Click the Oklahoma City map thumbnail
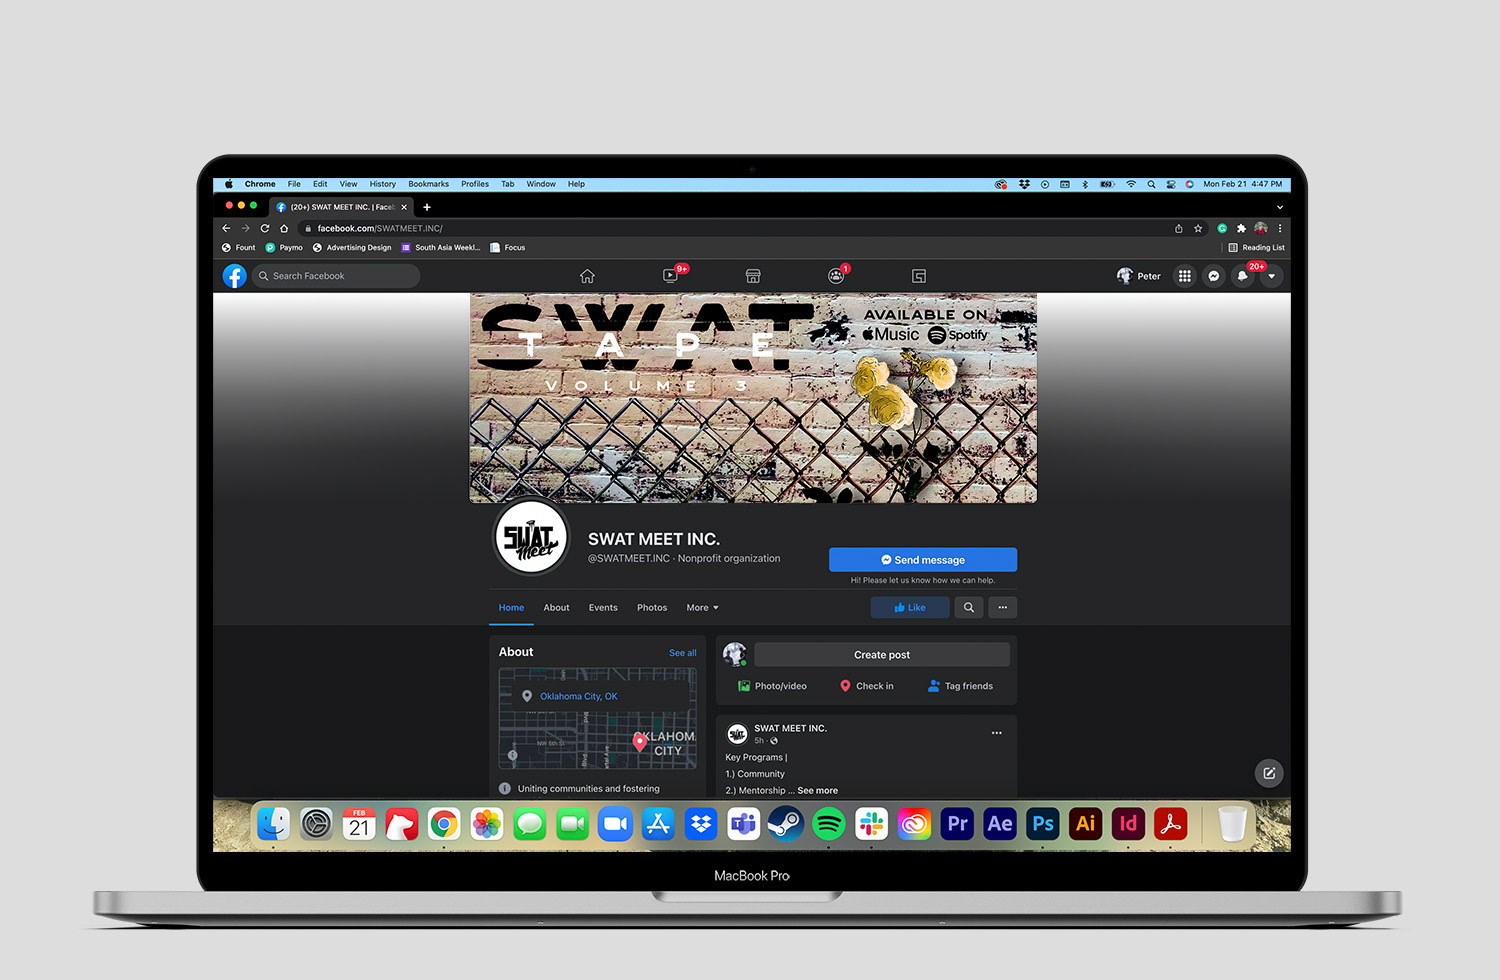1500x980 pixels. point(598,718)
